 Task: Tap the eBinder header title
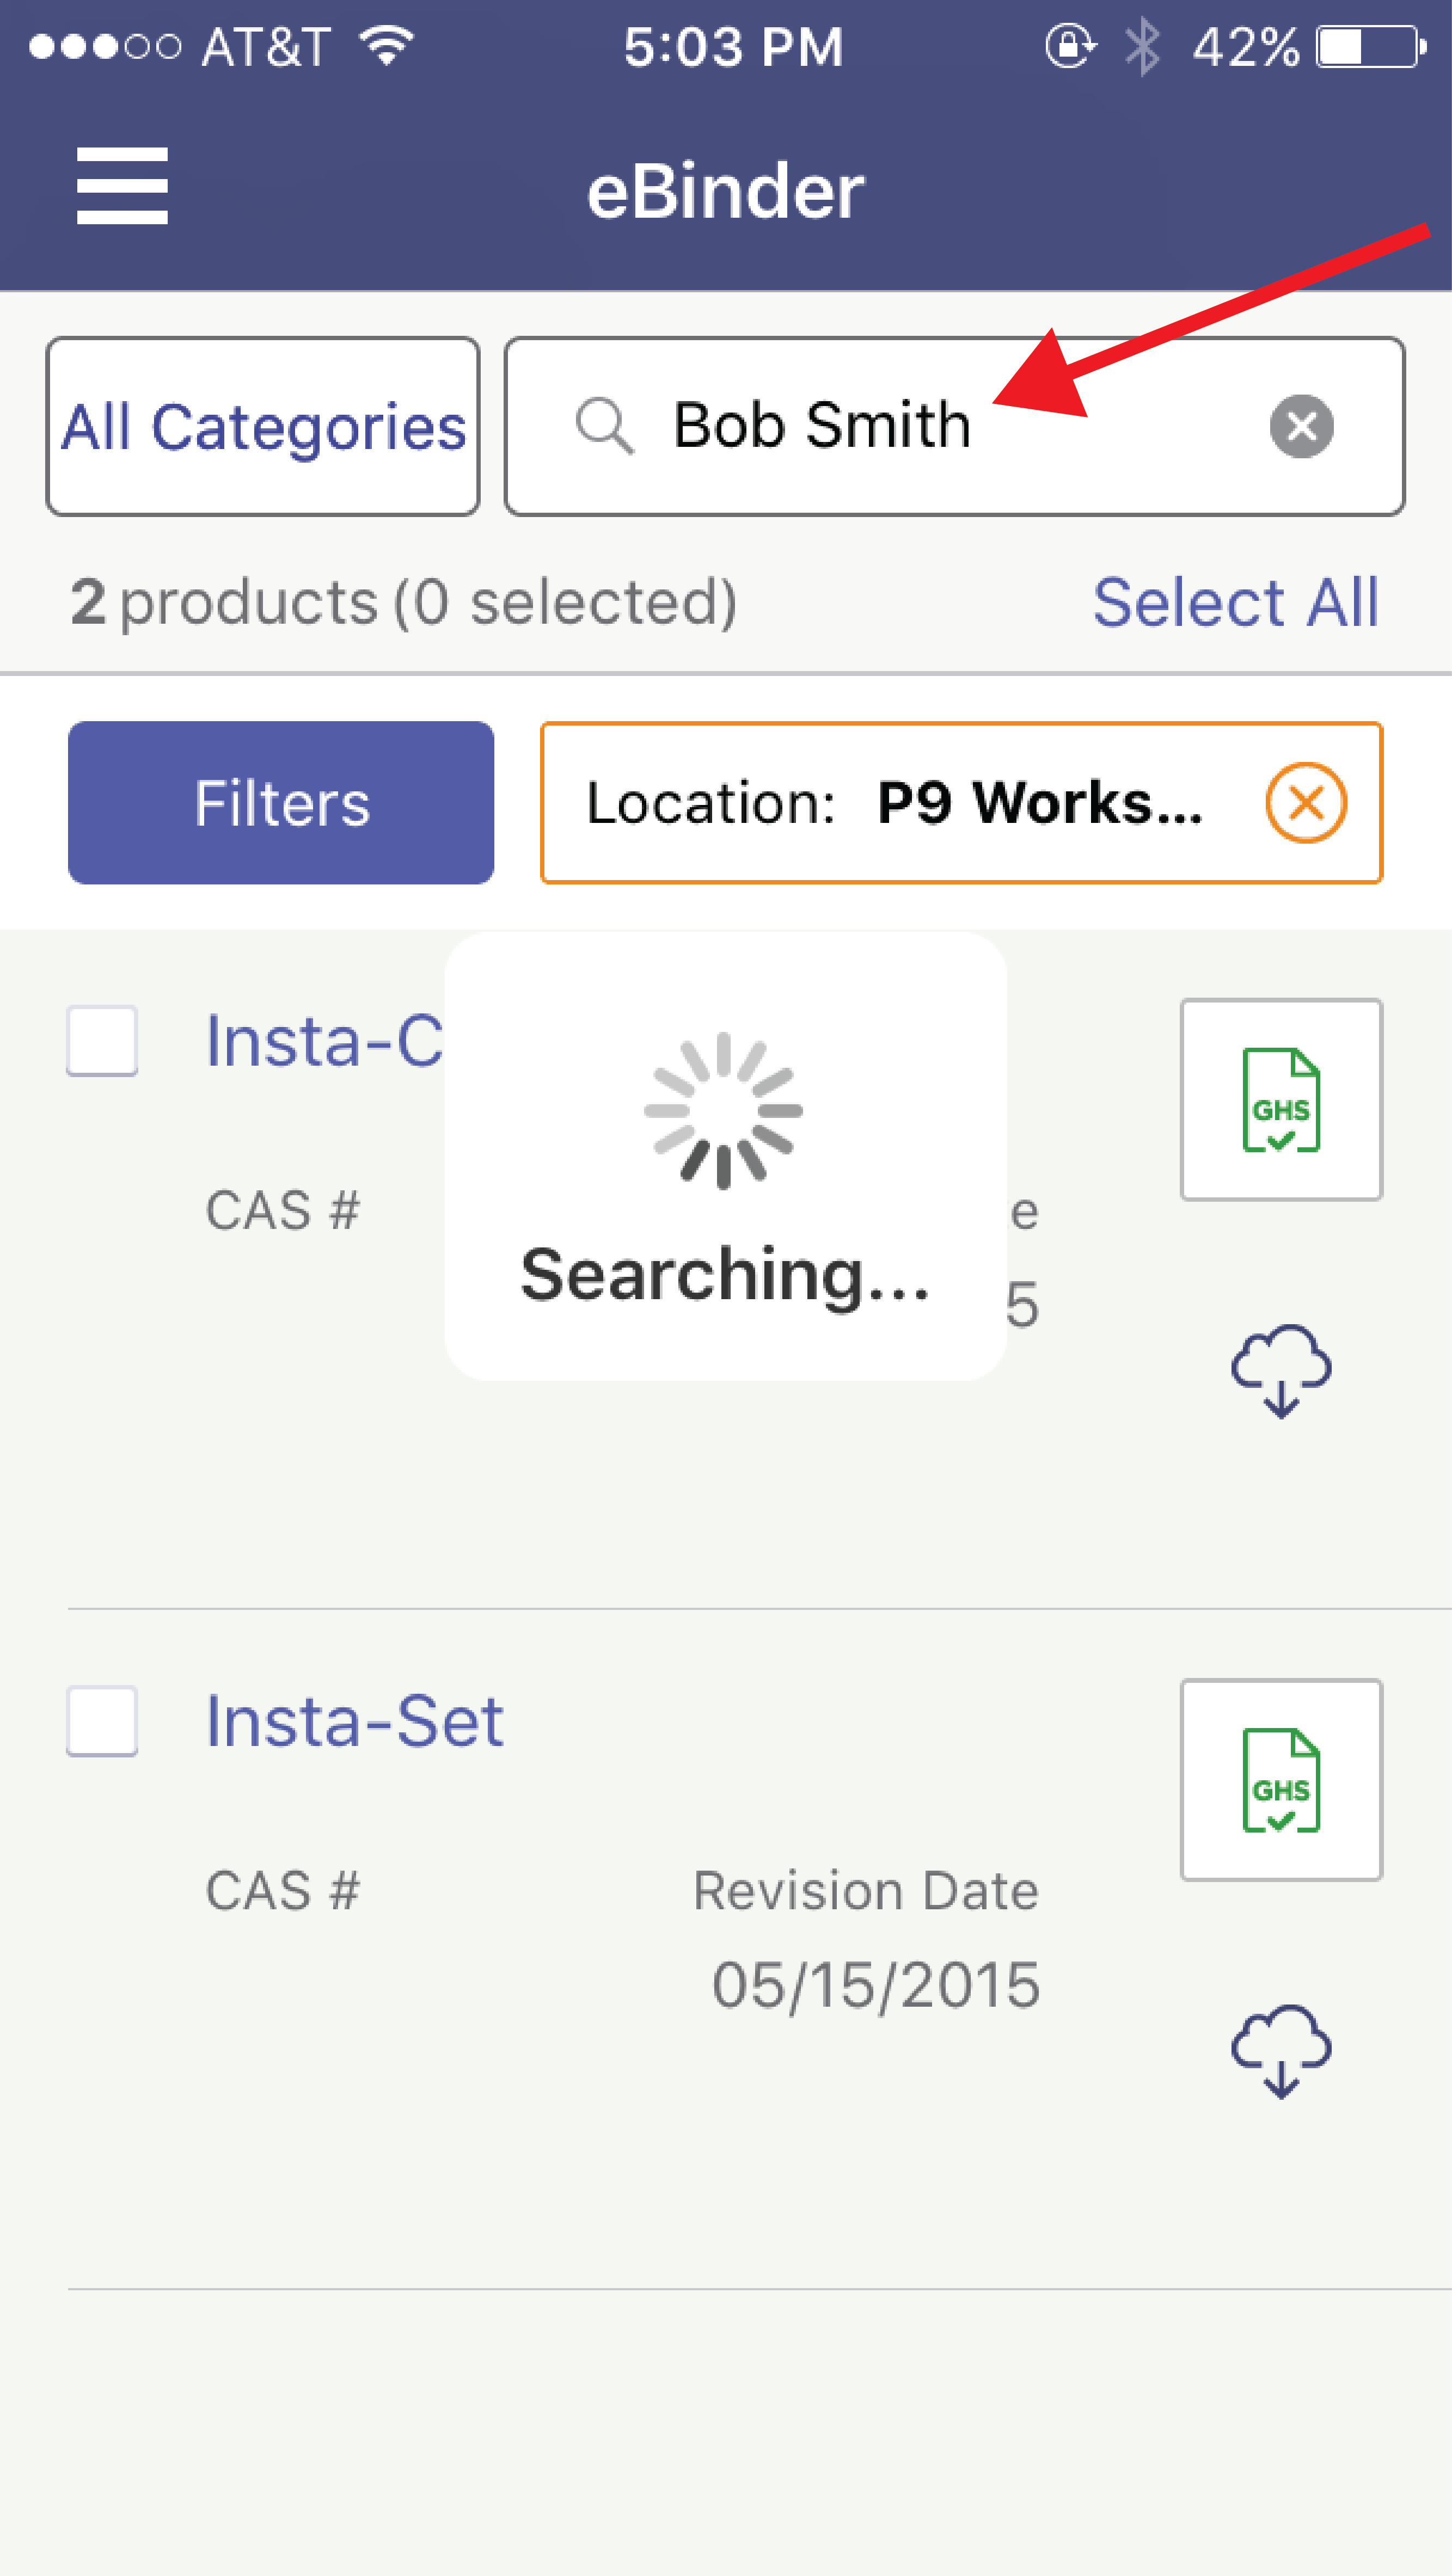pyautogui.click(x=725, y=191)
